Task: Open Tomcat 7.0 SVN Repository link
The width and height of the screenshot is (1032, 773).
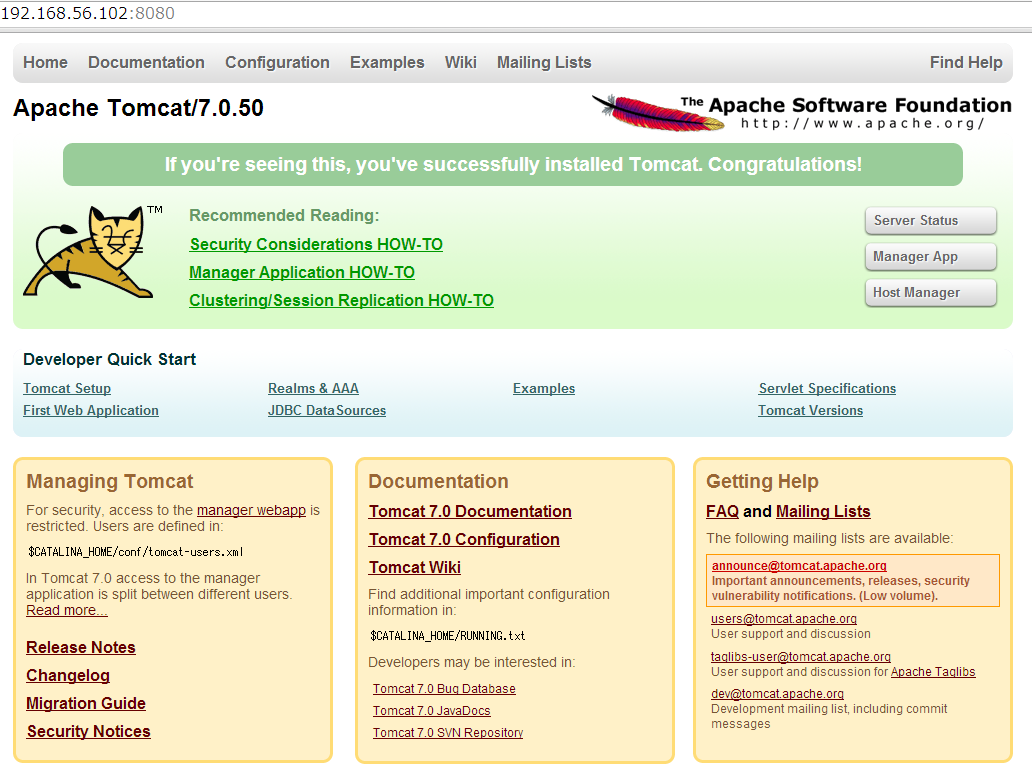Action: pos(448,733)
